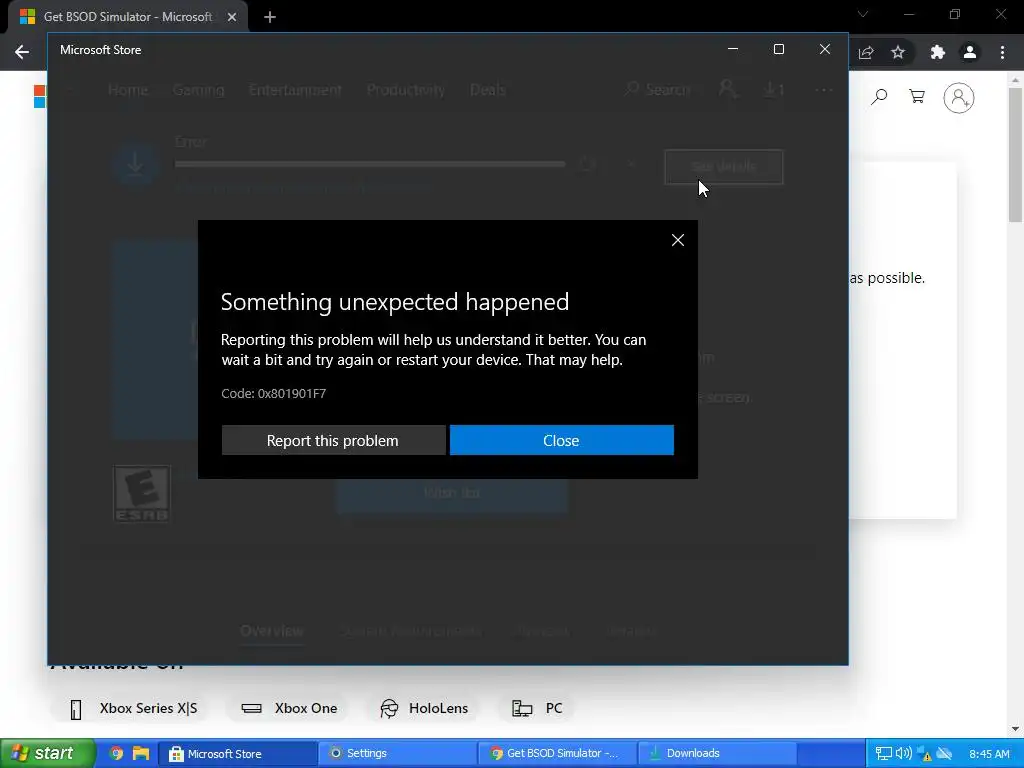Dismiss the error dialog using its X icon
1024x768 pixels.
(678, 240)
